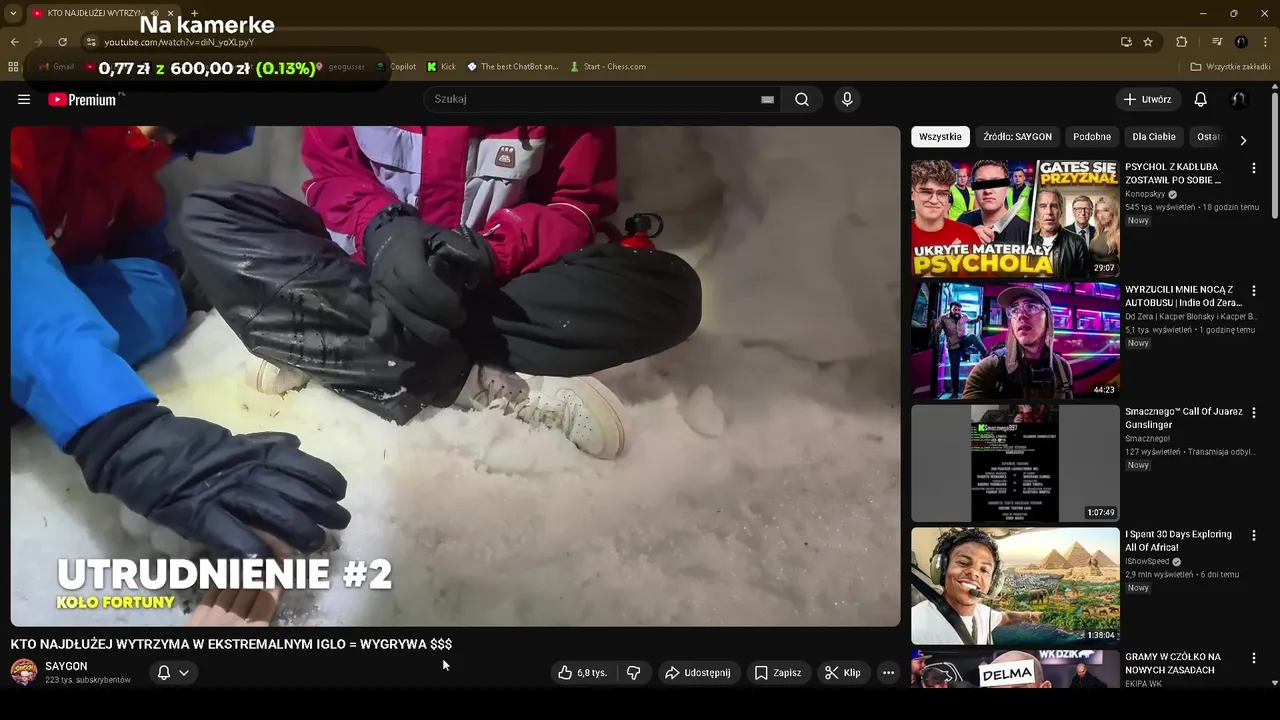Viewport: 1280px width, 720px height.
Task: Open SAYGON channel avatar
Action: (x=24, y=672)
